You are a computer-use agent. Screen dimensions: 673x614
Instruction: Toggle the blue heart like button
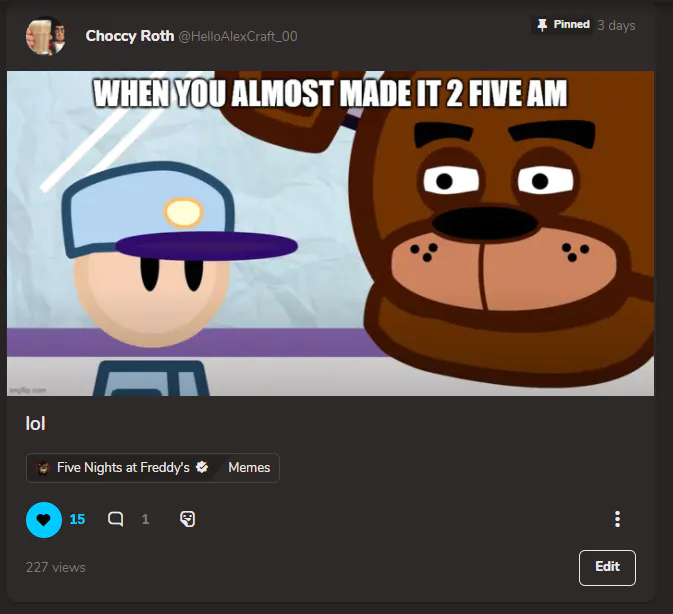44,520
